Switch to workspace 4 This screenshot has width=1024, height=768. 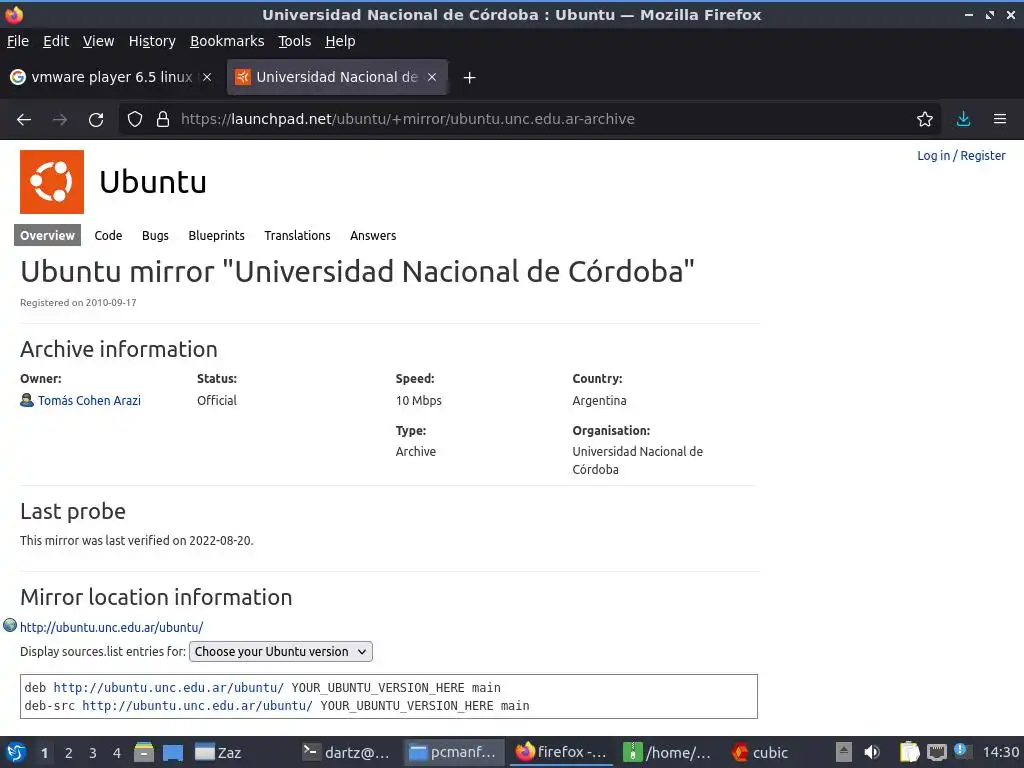[x=117, y=753]
